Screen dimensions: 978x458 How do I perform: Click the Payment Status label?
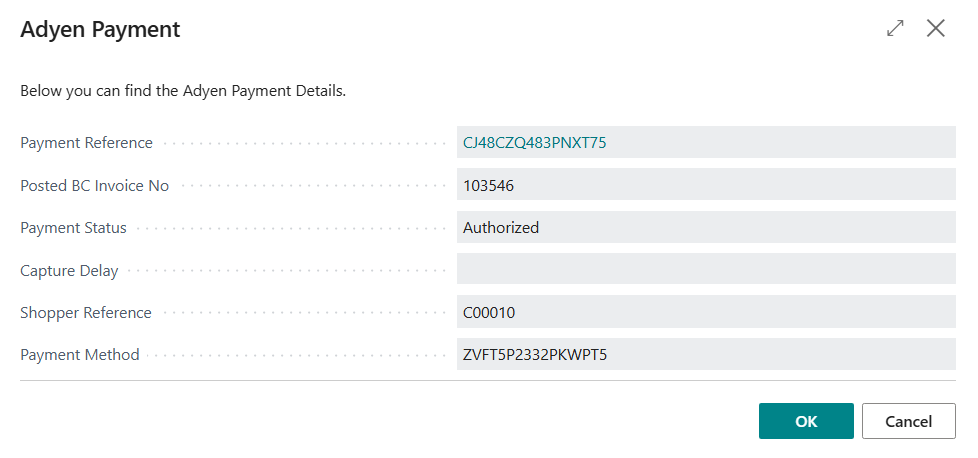pos(74,228)
